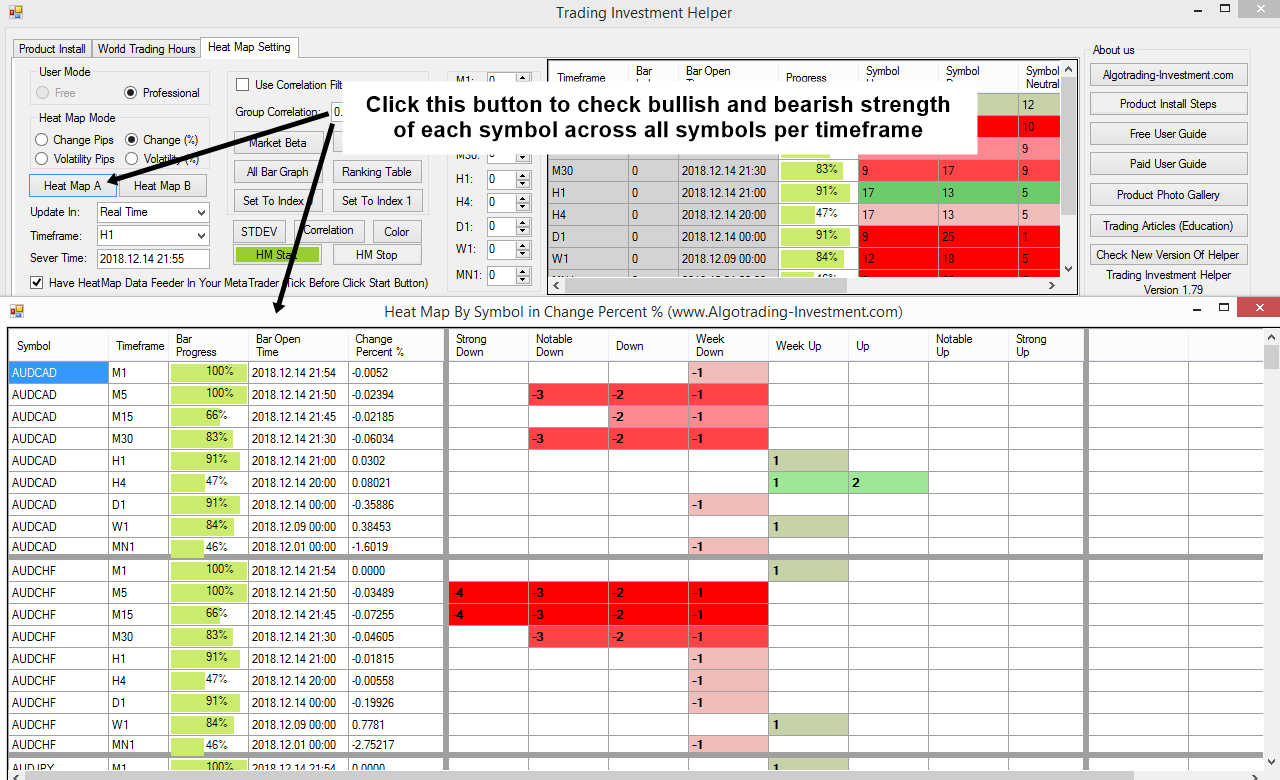Click the green HM Start button
This screenshot has height=780, width=1280.
pyautogui.click(x=277, y=255)
